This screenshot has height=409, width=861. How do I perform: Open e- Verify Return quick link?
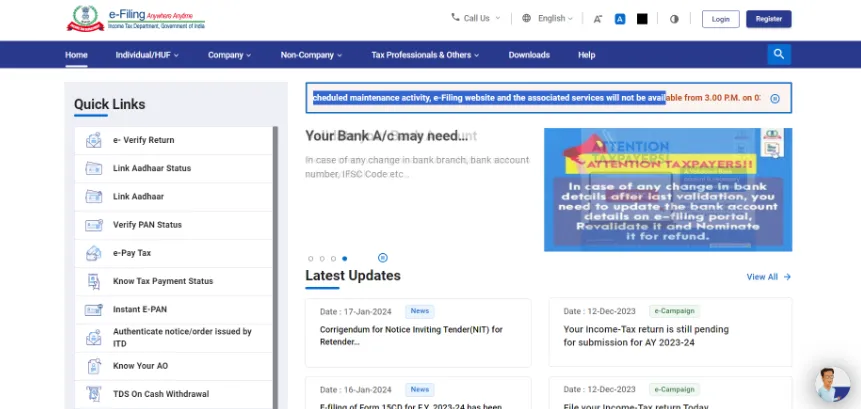click(174, 141)
